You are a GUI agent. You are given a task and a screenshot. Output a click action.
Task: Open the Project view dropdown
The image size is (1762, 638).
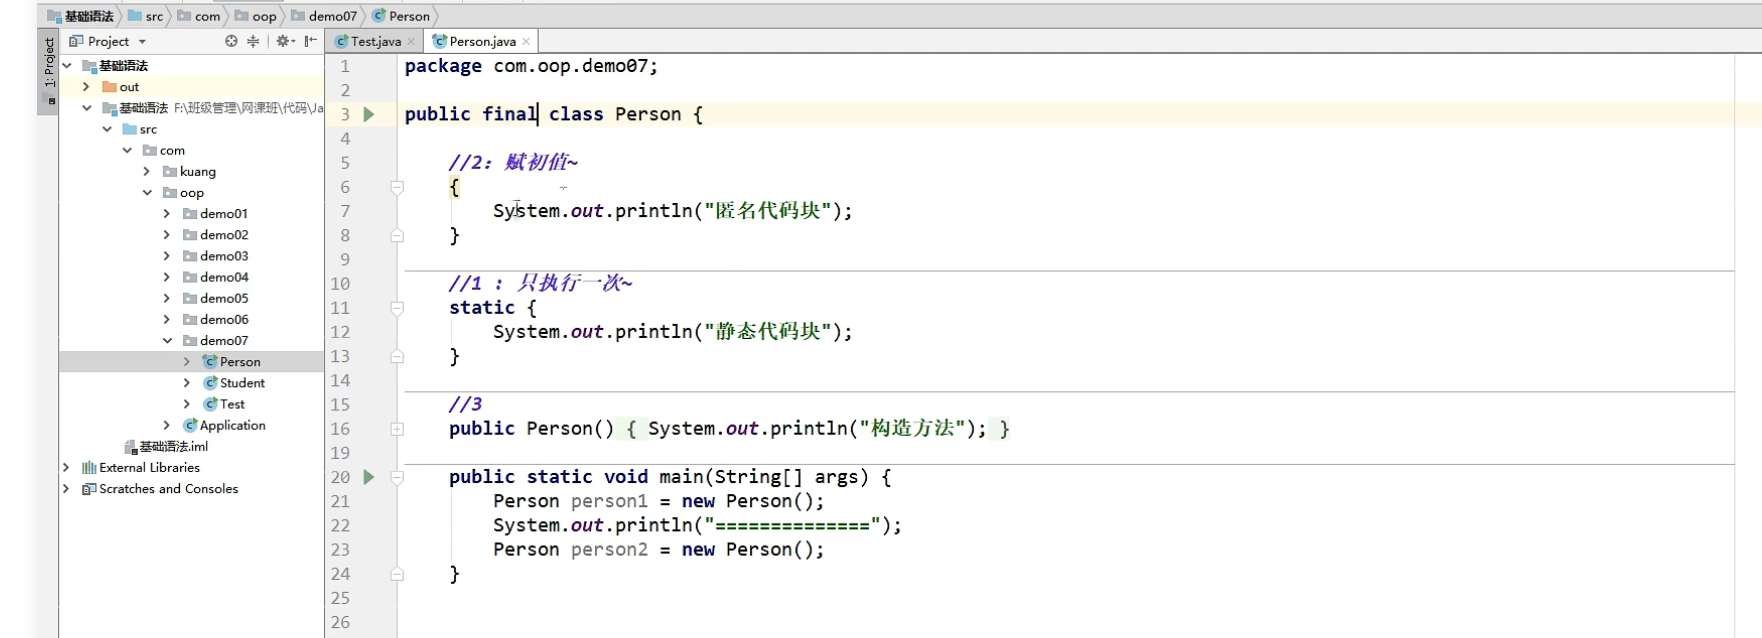[142, 41]
